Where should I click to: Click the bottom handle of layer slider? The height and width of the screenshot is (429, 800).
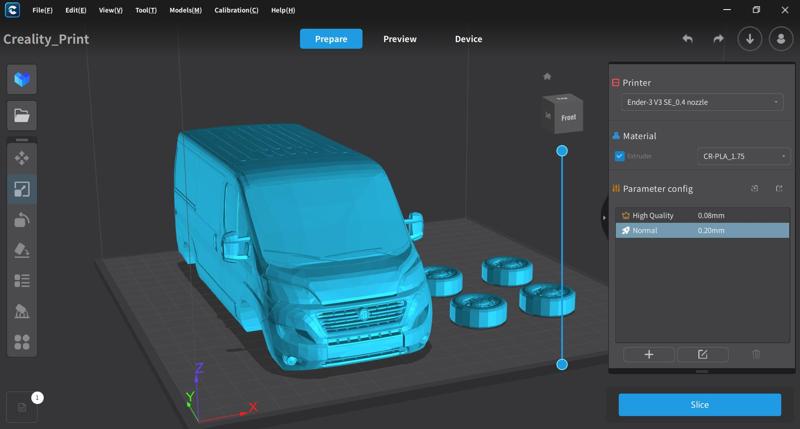(562, 364)
